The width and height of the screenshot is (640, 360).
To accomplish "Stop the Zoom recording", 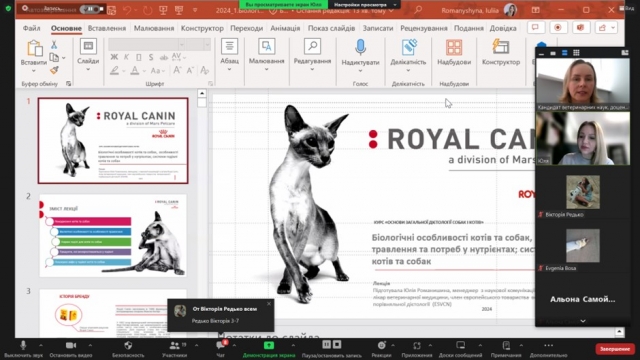I will pos(337,344).
